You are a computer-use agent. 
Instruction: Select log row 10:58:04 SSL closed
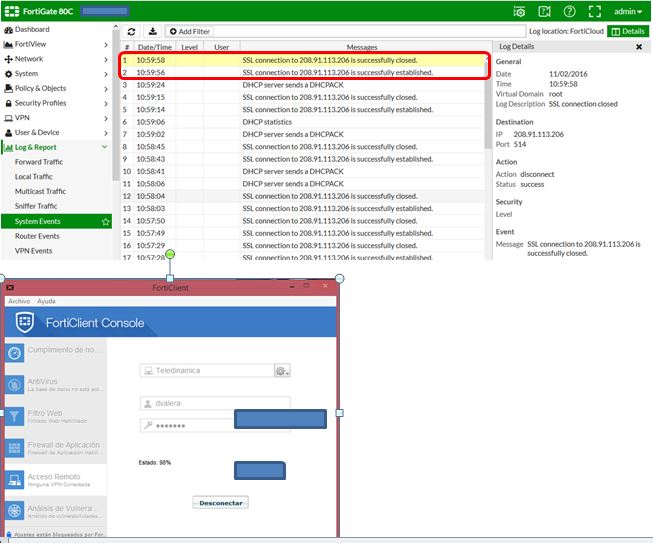(x=303, y=196)
